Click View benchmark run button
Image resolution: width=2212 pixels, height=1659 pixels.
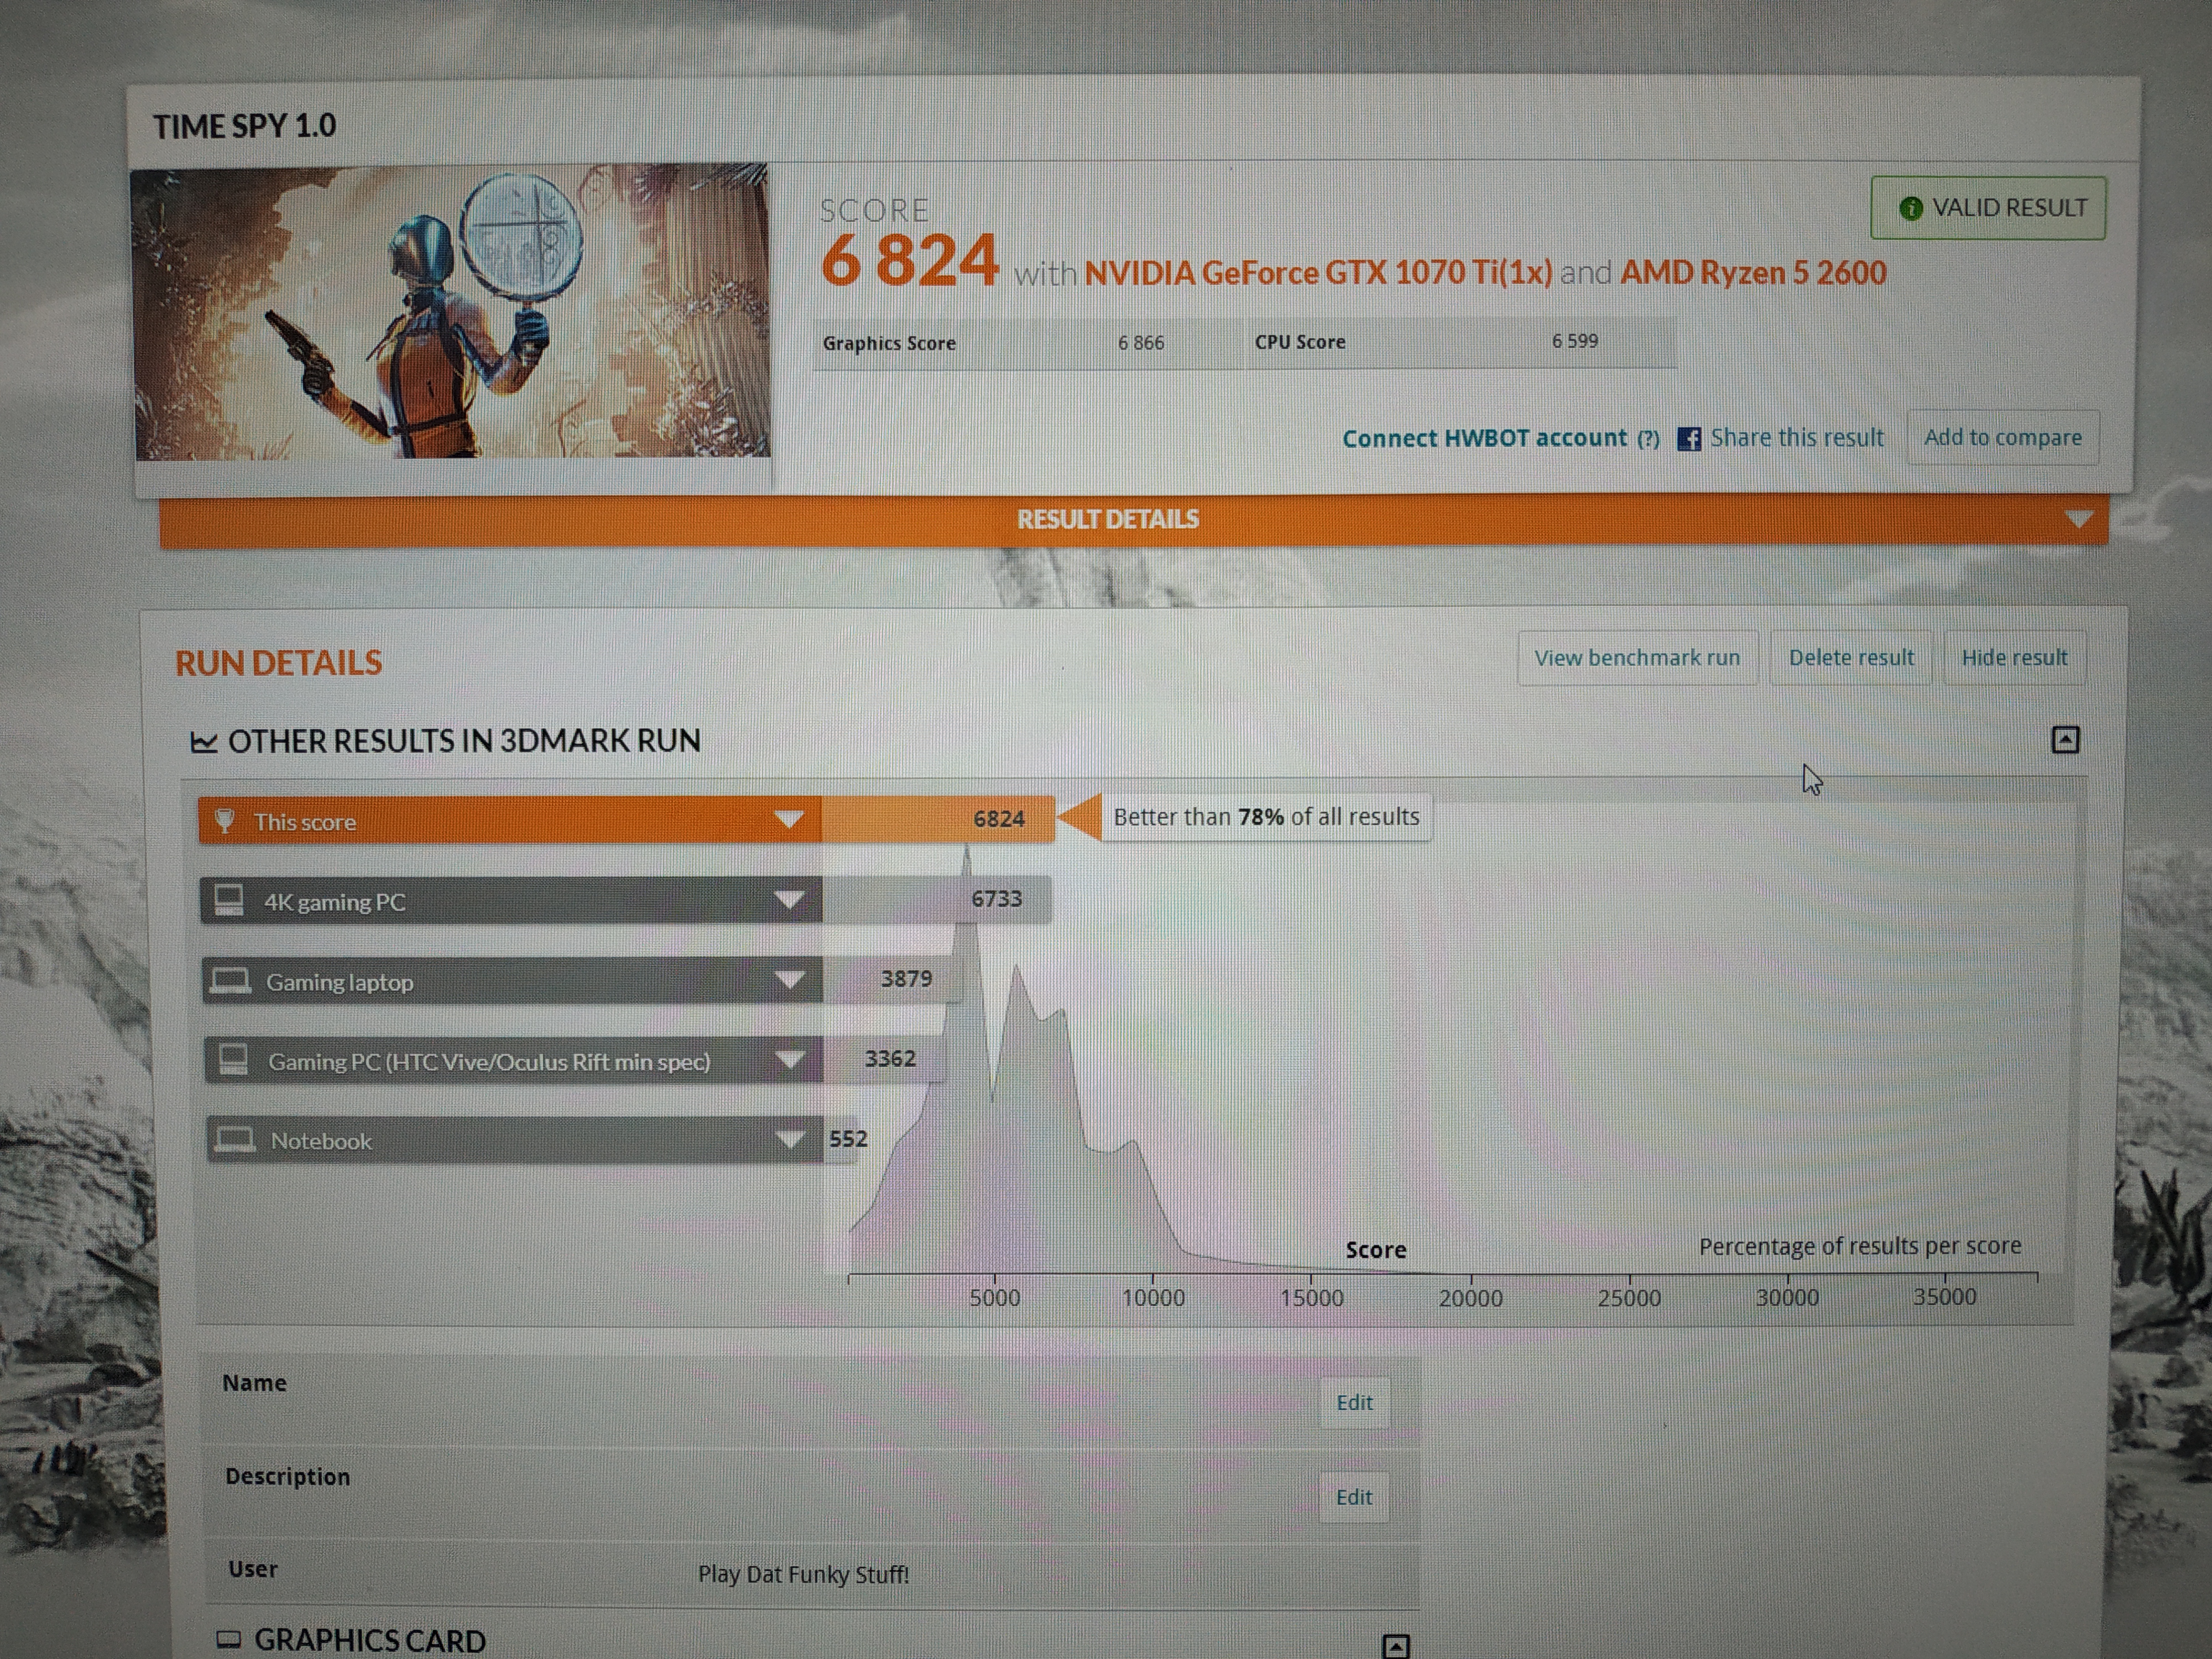tap(1637, 658)
